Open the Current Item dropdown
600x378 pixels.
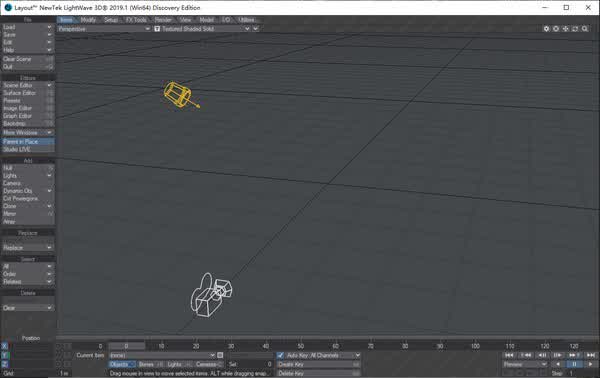point(162,355)
